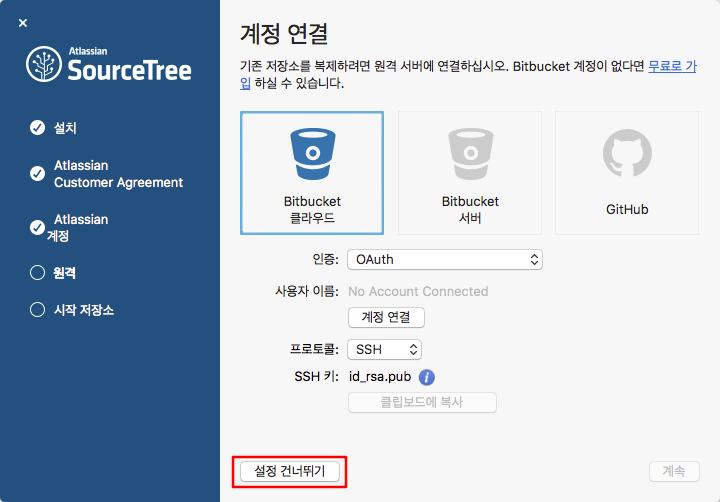Choose the Bitbucket 서버 bucket icon
This screenshot has height=502, width=720.
click(x=471, y=154)
